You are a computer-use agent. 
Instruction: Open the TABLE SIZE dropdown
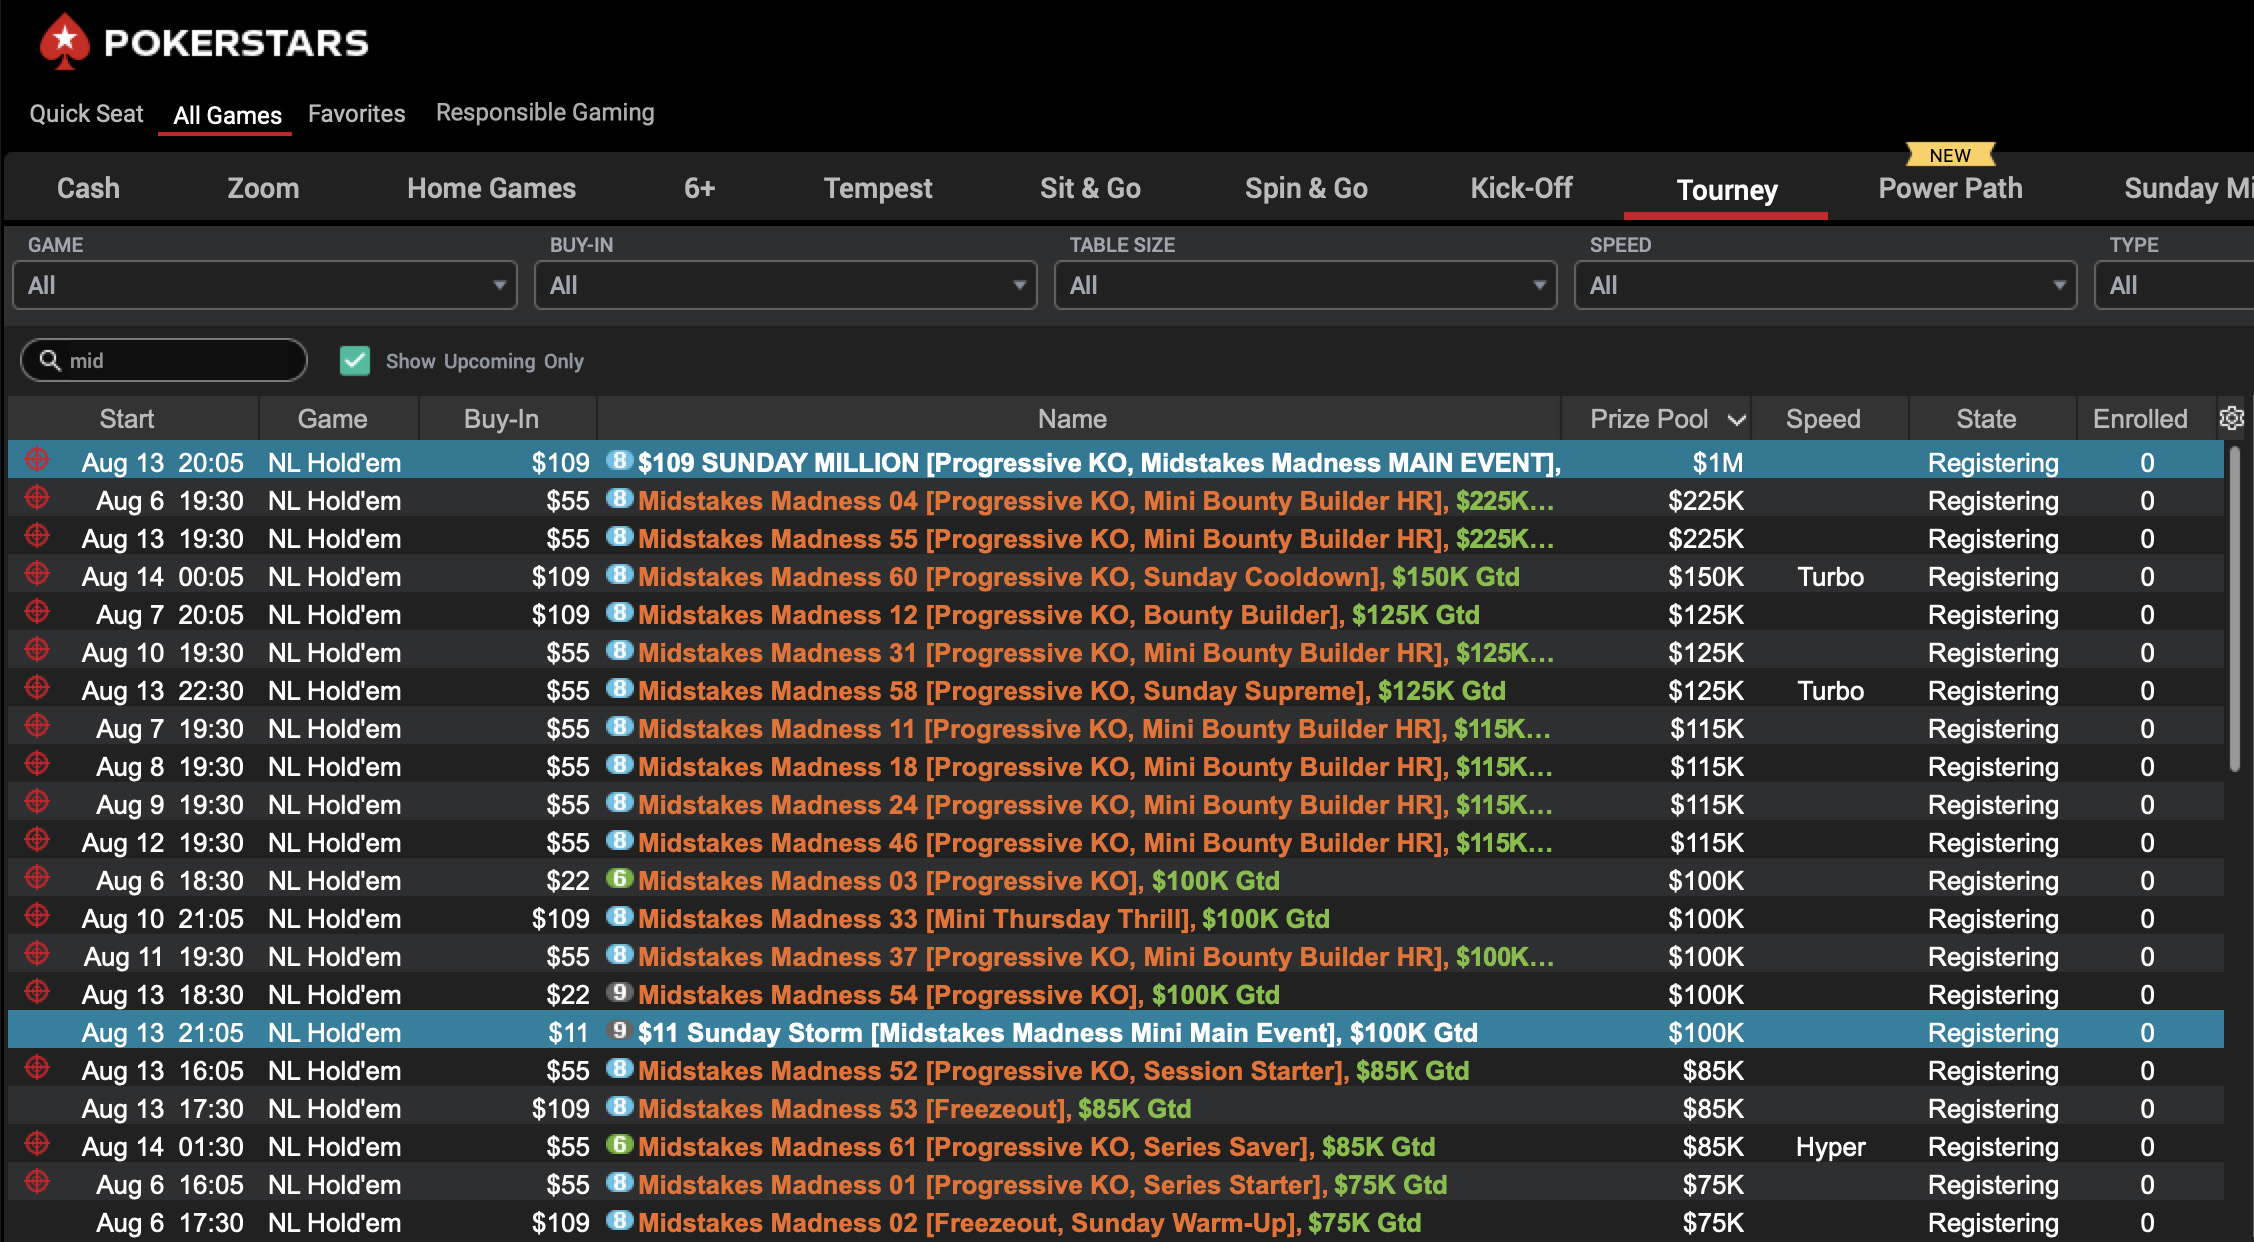tap(1305, 286)
